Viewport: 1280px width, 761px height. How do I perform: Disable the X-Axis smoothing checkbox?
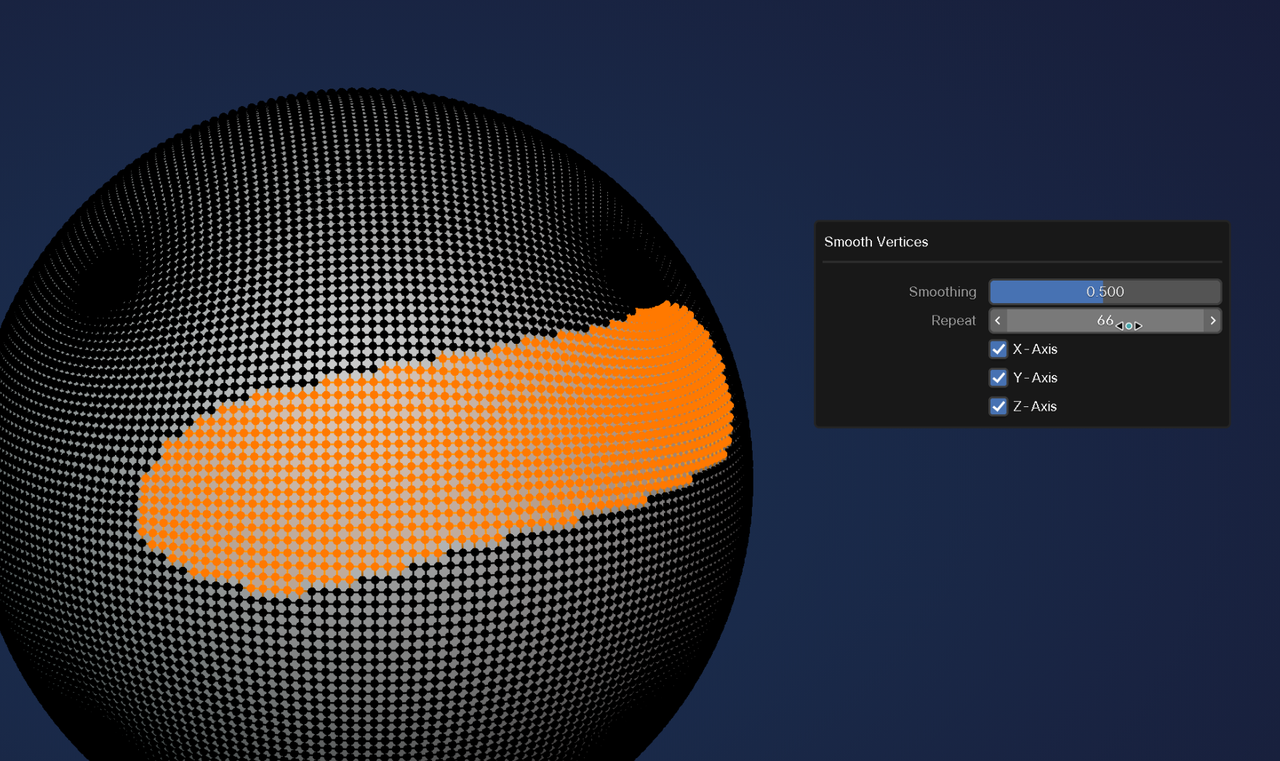click(997, 349)
